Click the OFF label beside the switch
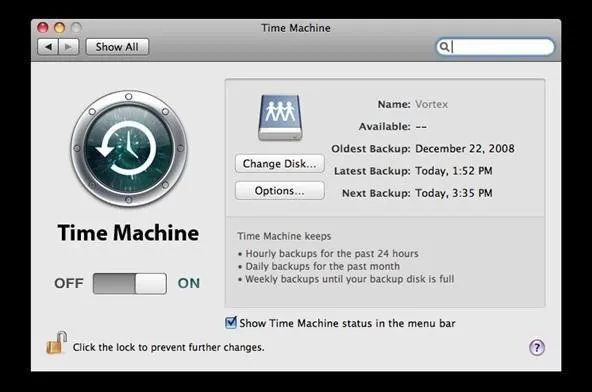The height and width of the screenshot is (392, 592). [x=69, y=283]
